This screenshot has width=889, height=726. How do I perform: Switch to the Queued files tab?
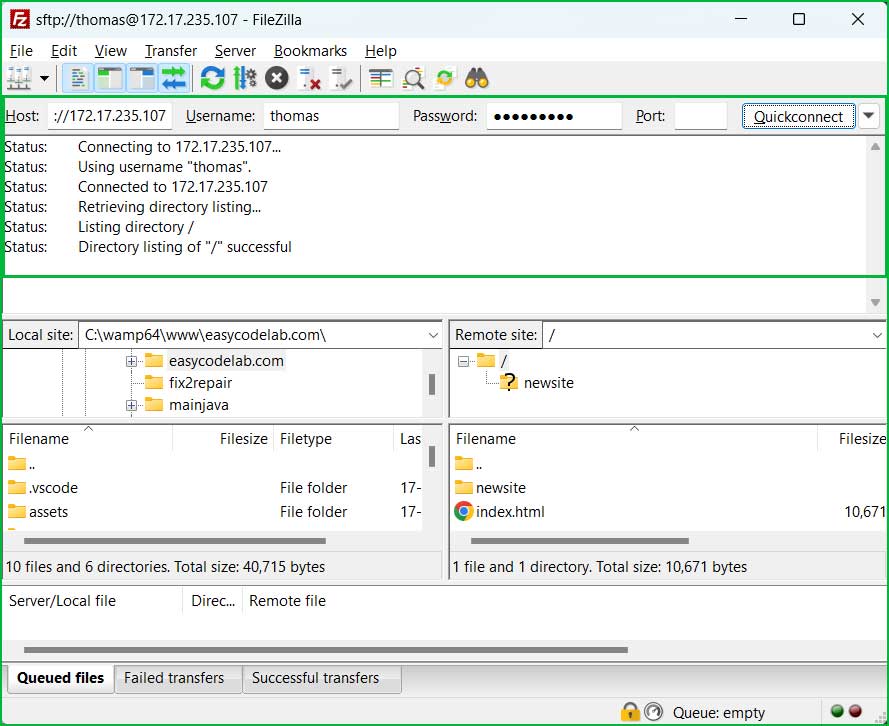tap(60, 678)
